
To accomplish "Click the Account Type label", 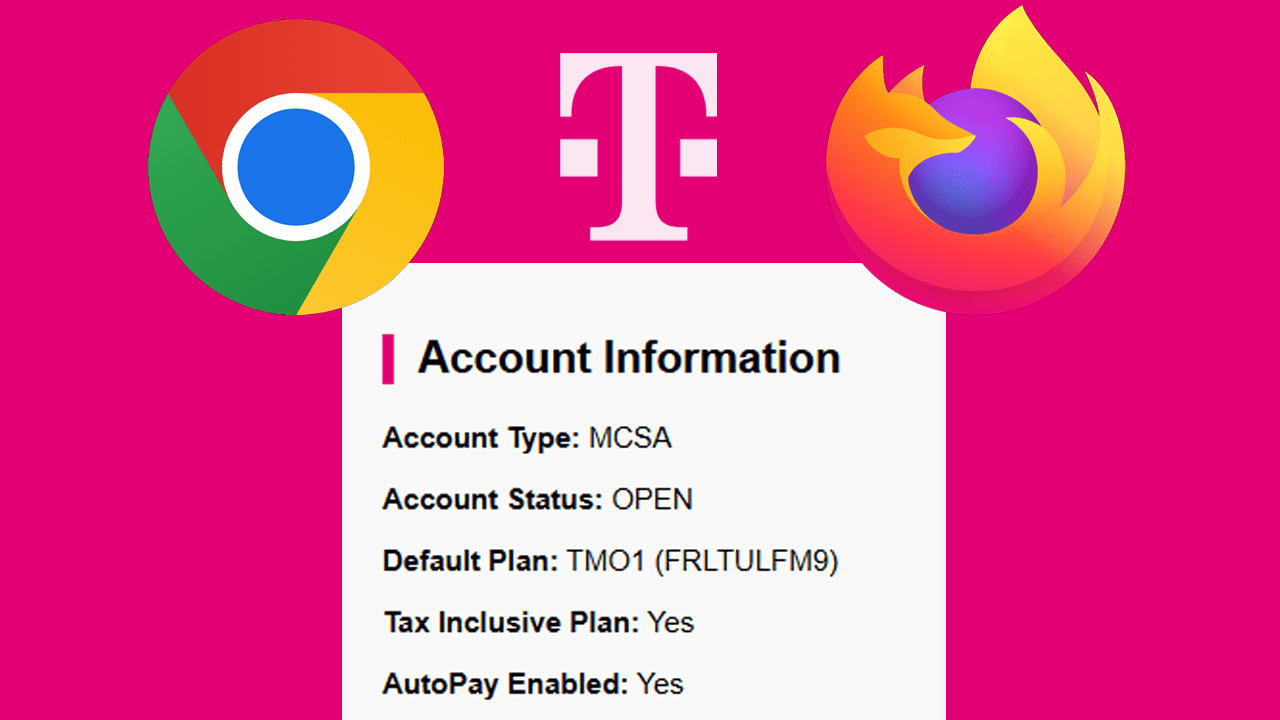I will 480,438.
